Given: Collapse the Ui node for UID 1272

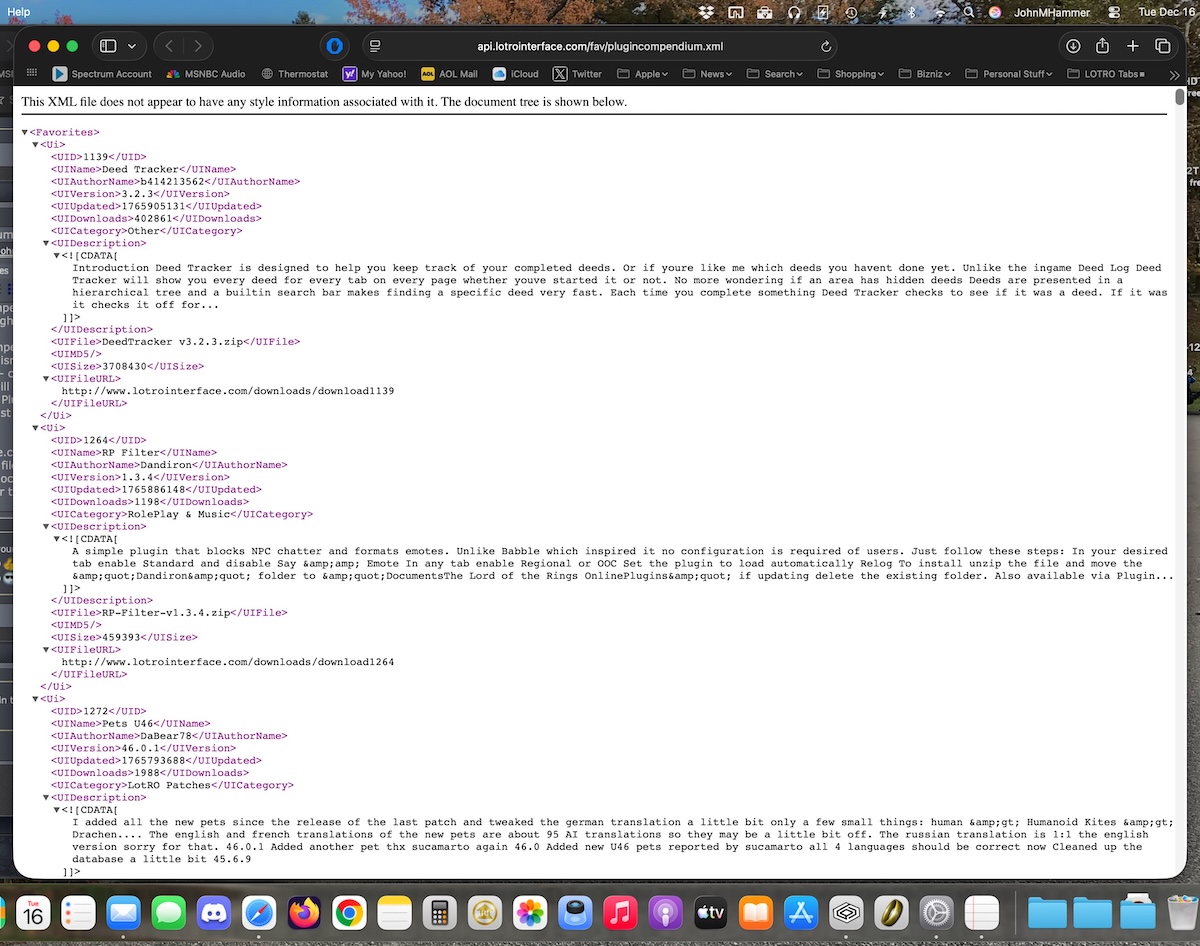Looking at the screenshot, I should pyautogui.click(x=36, y=699).
